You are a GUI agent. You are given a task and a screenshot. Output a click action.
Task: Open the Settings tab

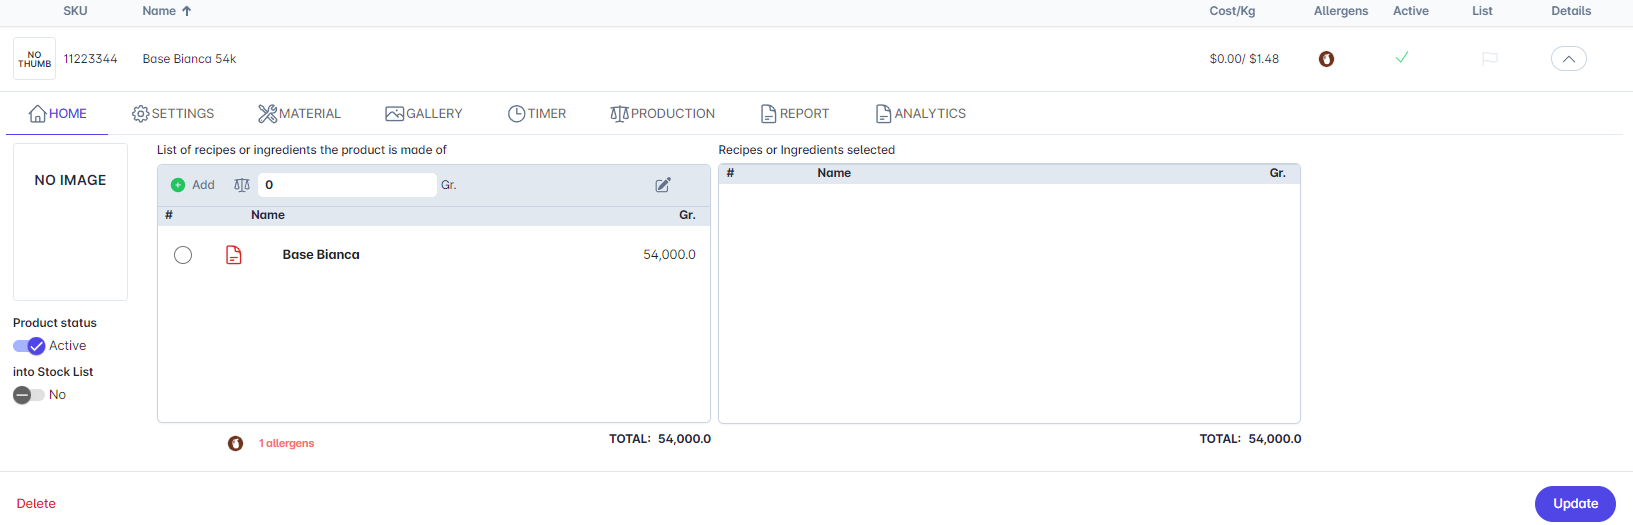[x=173, y=114]
